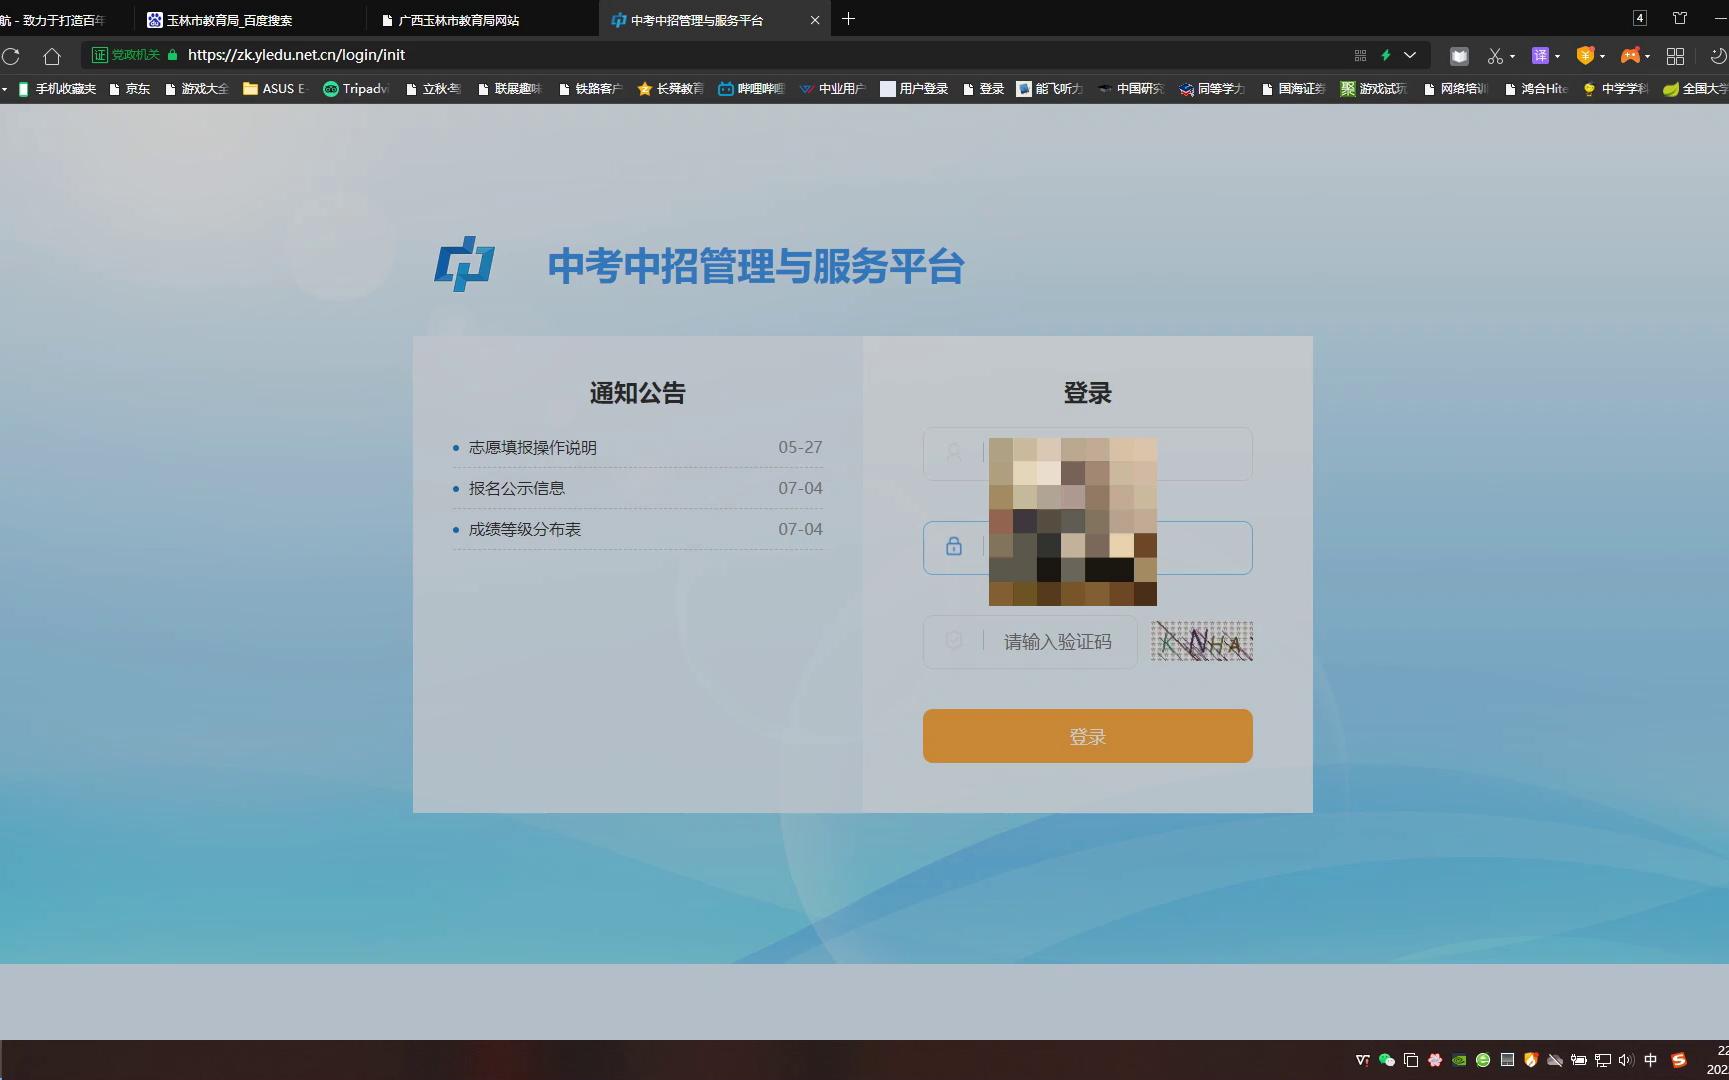Click the green 360 browser tray icon
The height and width of the screenshot is (1080, 1729).
coord(1483,1060)
